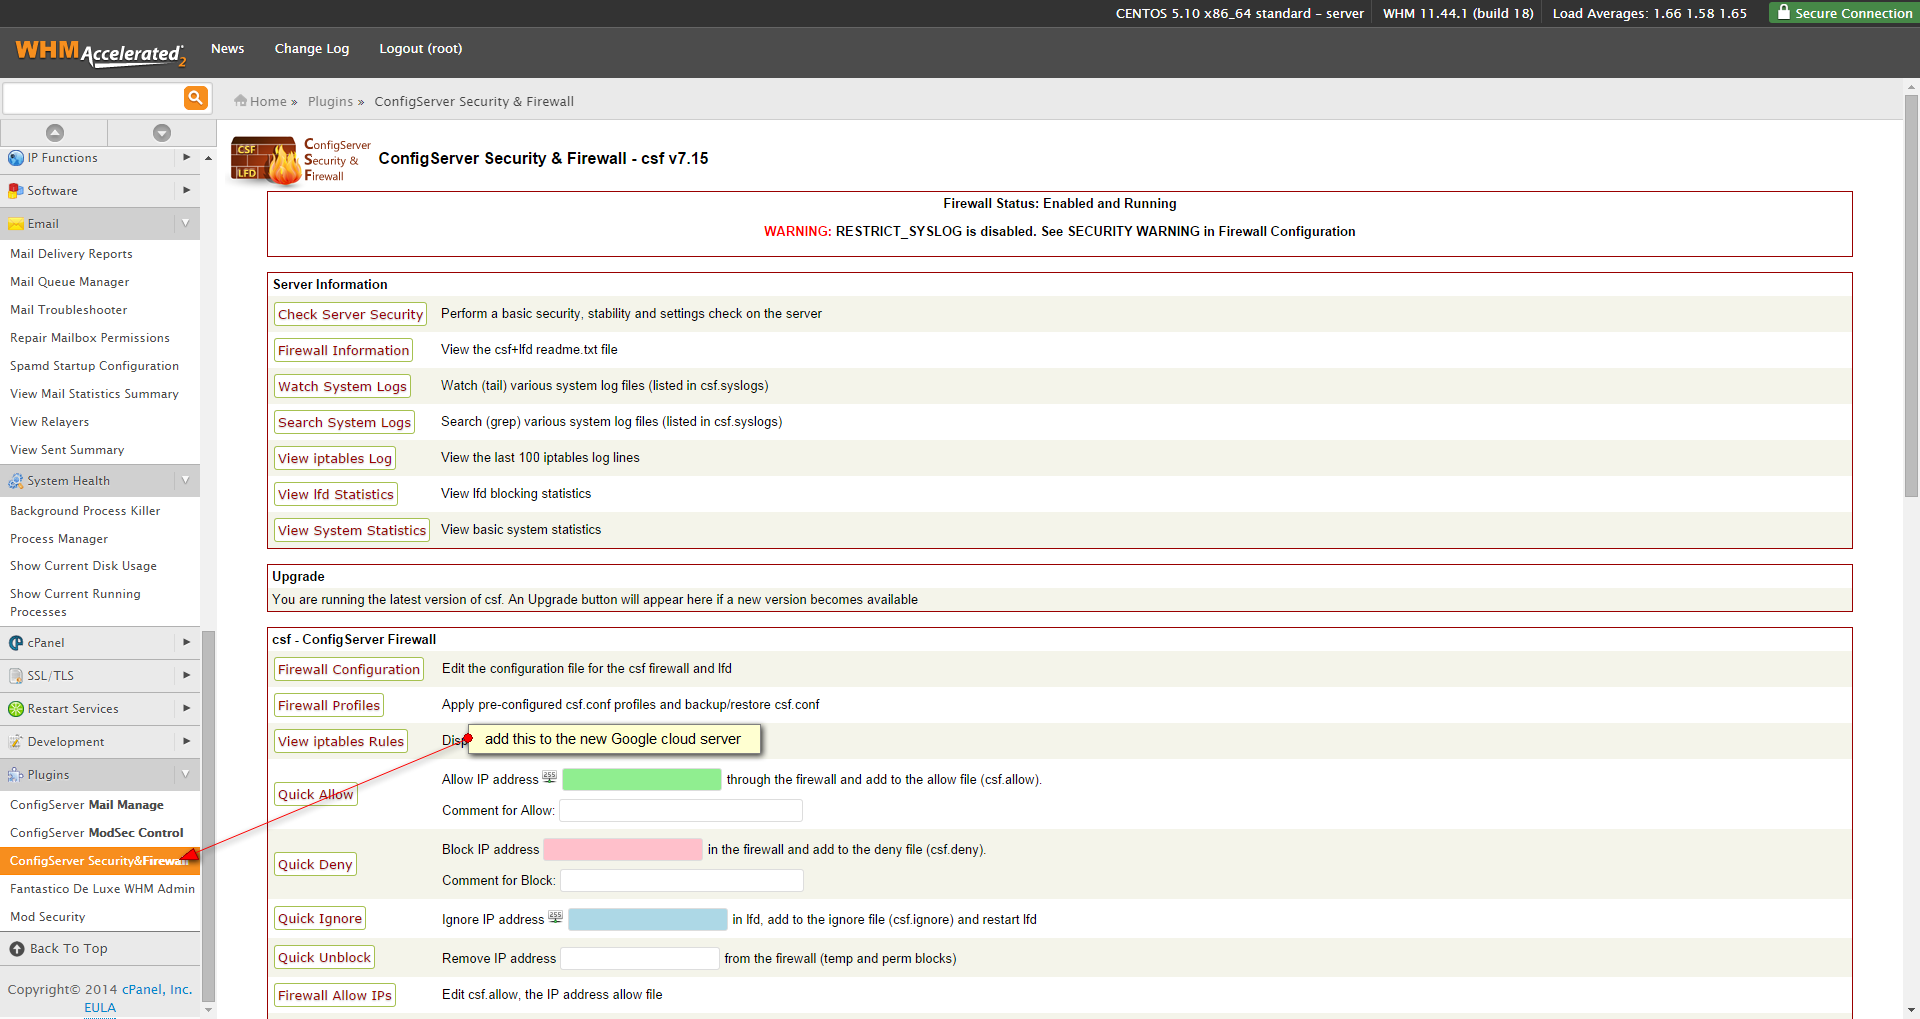Image resolution: width=1920 pixels, height=1019 pixels.
Task: Expand the IP Functions section arrow
Action: coord(186,157)
